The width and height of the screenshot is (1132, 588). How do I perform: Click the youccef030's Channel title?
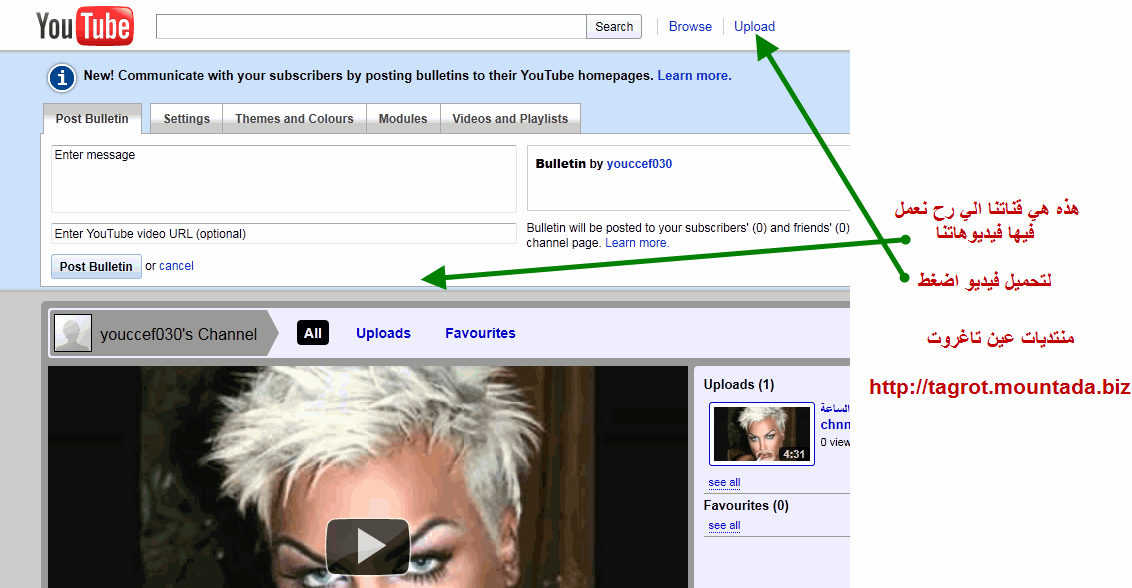178,334
